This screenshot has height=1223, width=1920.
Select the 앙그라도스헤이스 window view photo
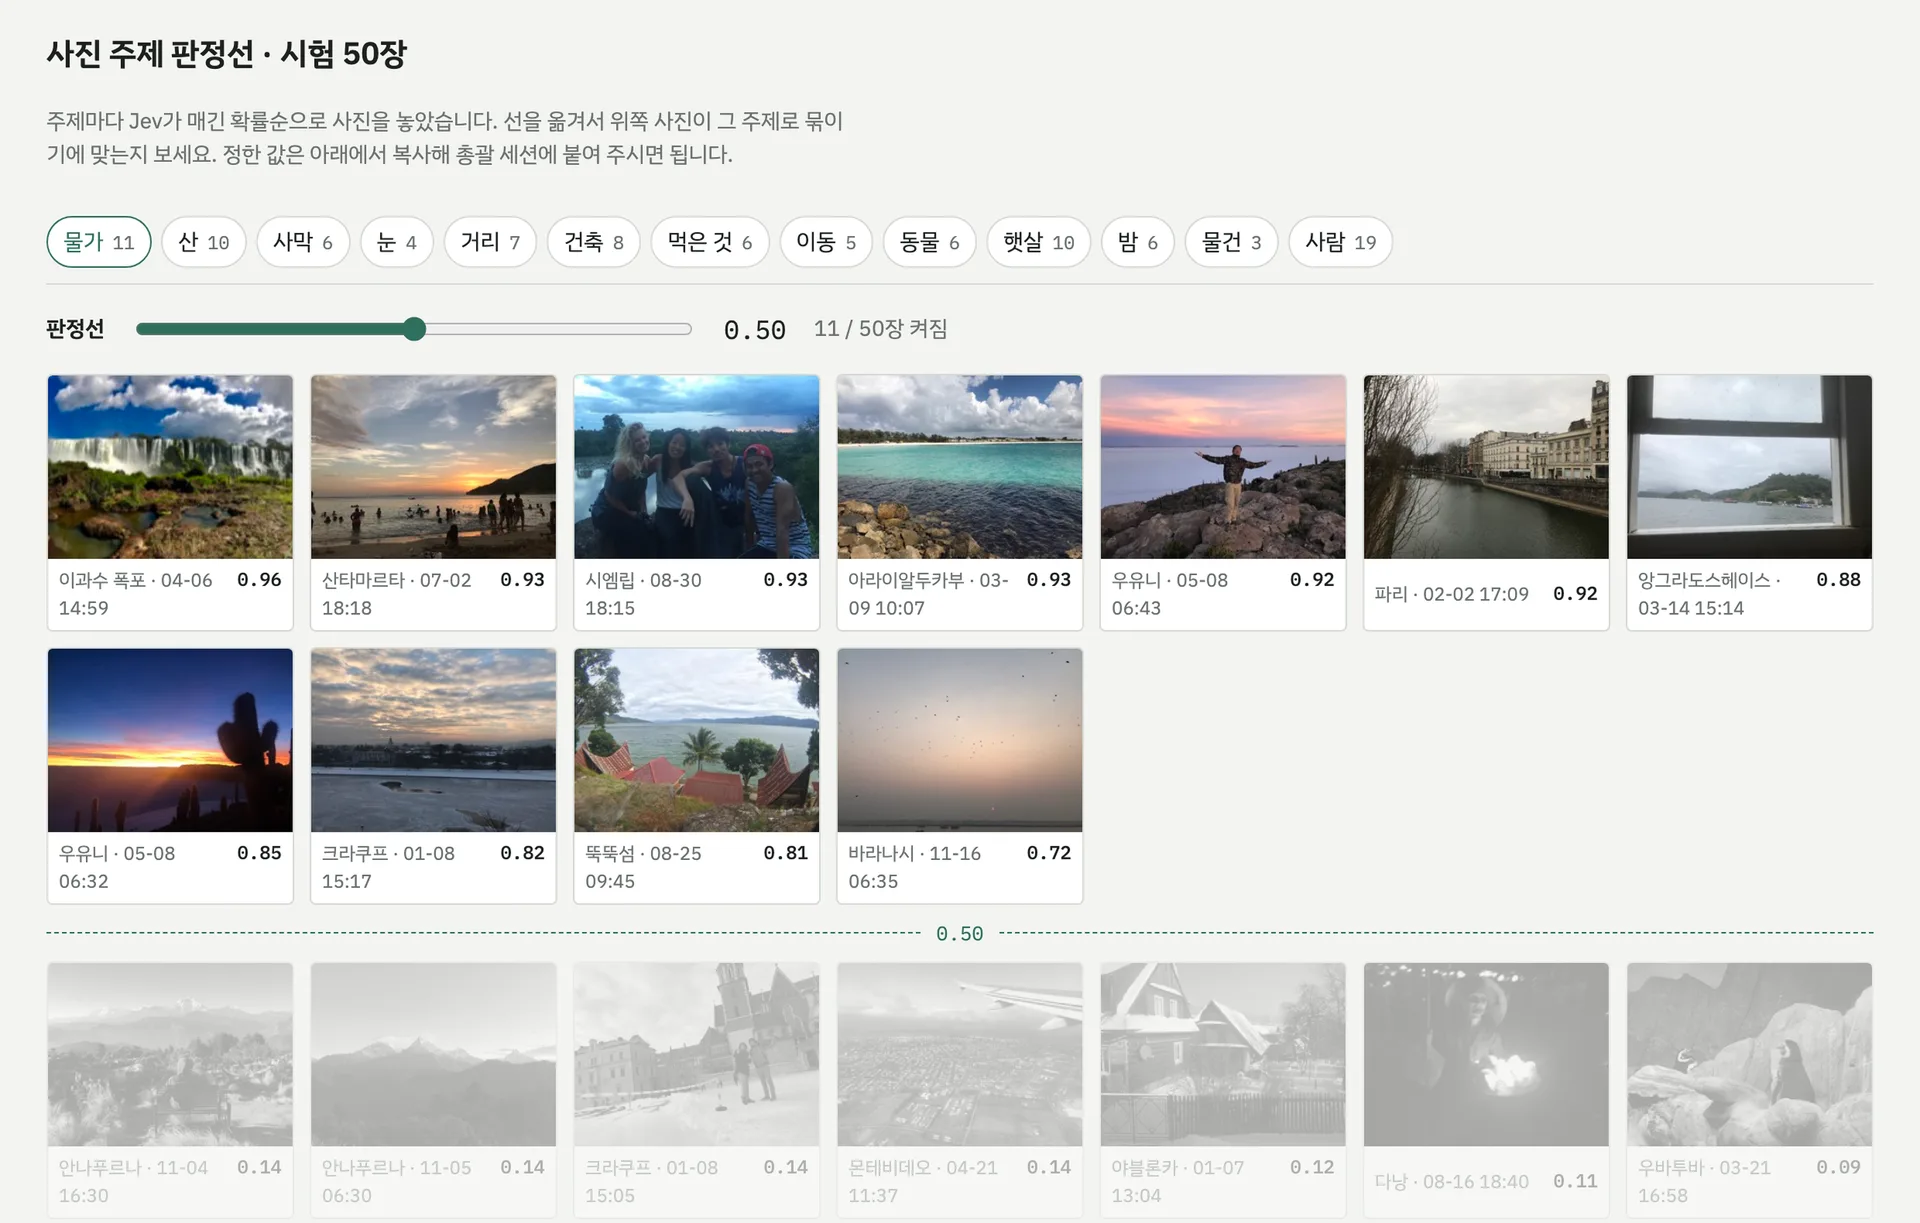click(x=1749, y=467)
